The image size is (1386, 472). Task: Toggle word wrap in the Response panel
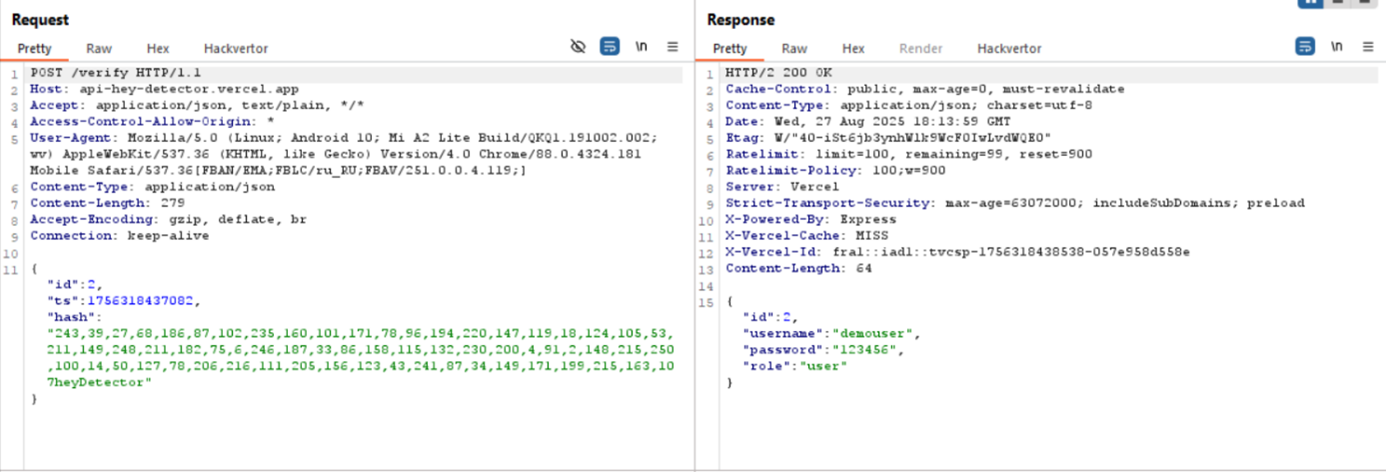1304,47
